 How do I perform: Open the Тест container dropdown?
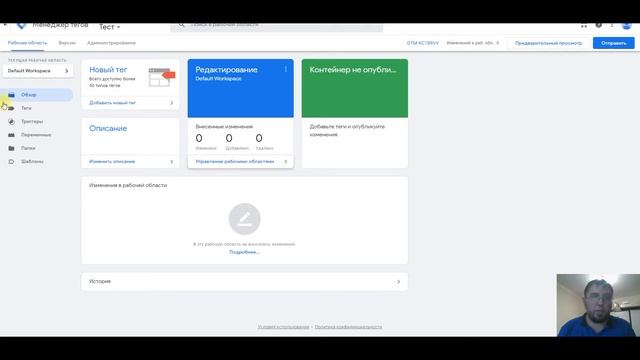pyautogui.click(x=109, y=27)
